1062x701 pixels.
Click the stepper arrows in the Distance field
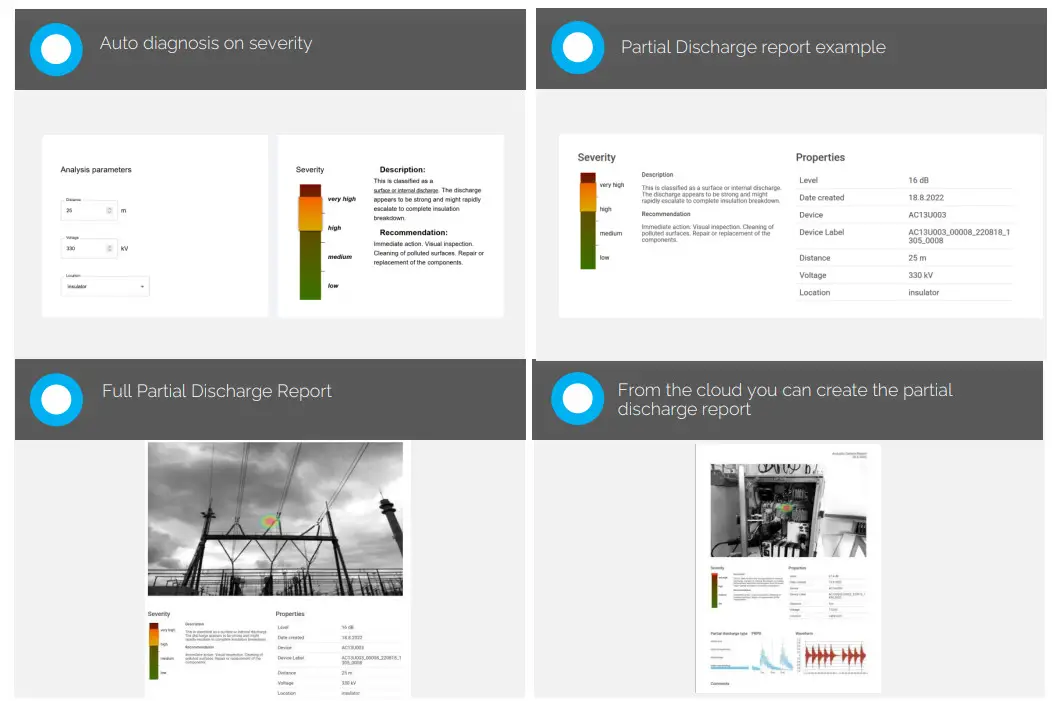pos(109,211)
